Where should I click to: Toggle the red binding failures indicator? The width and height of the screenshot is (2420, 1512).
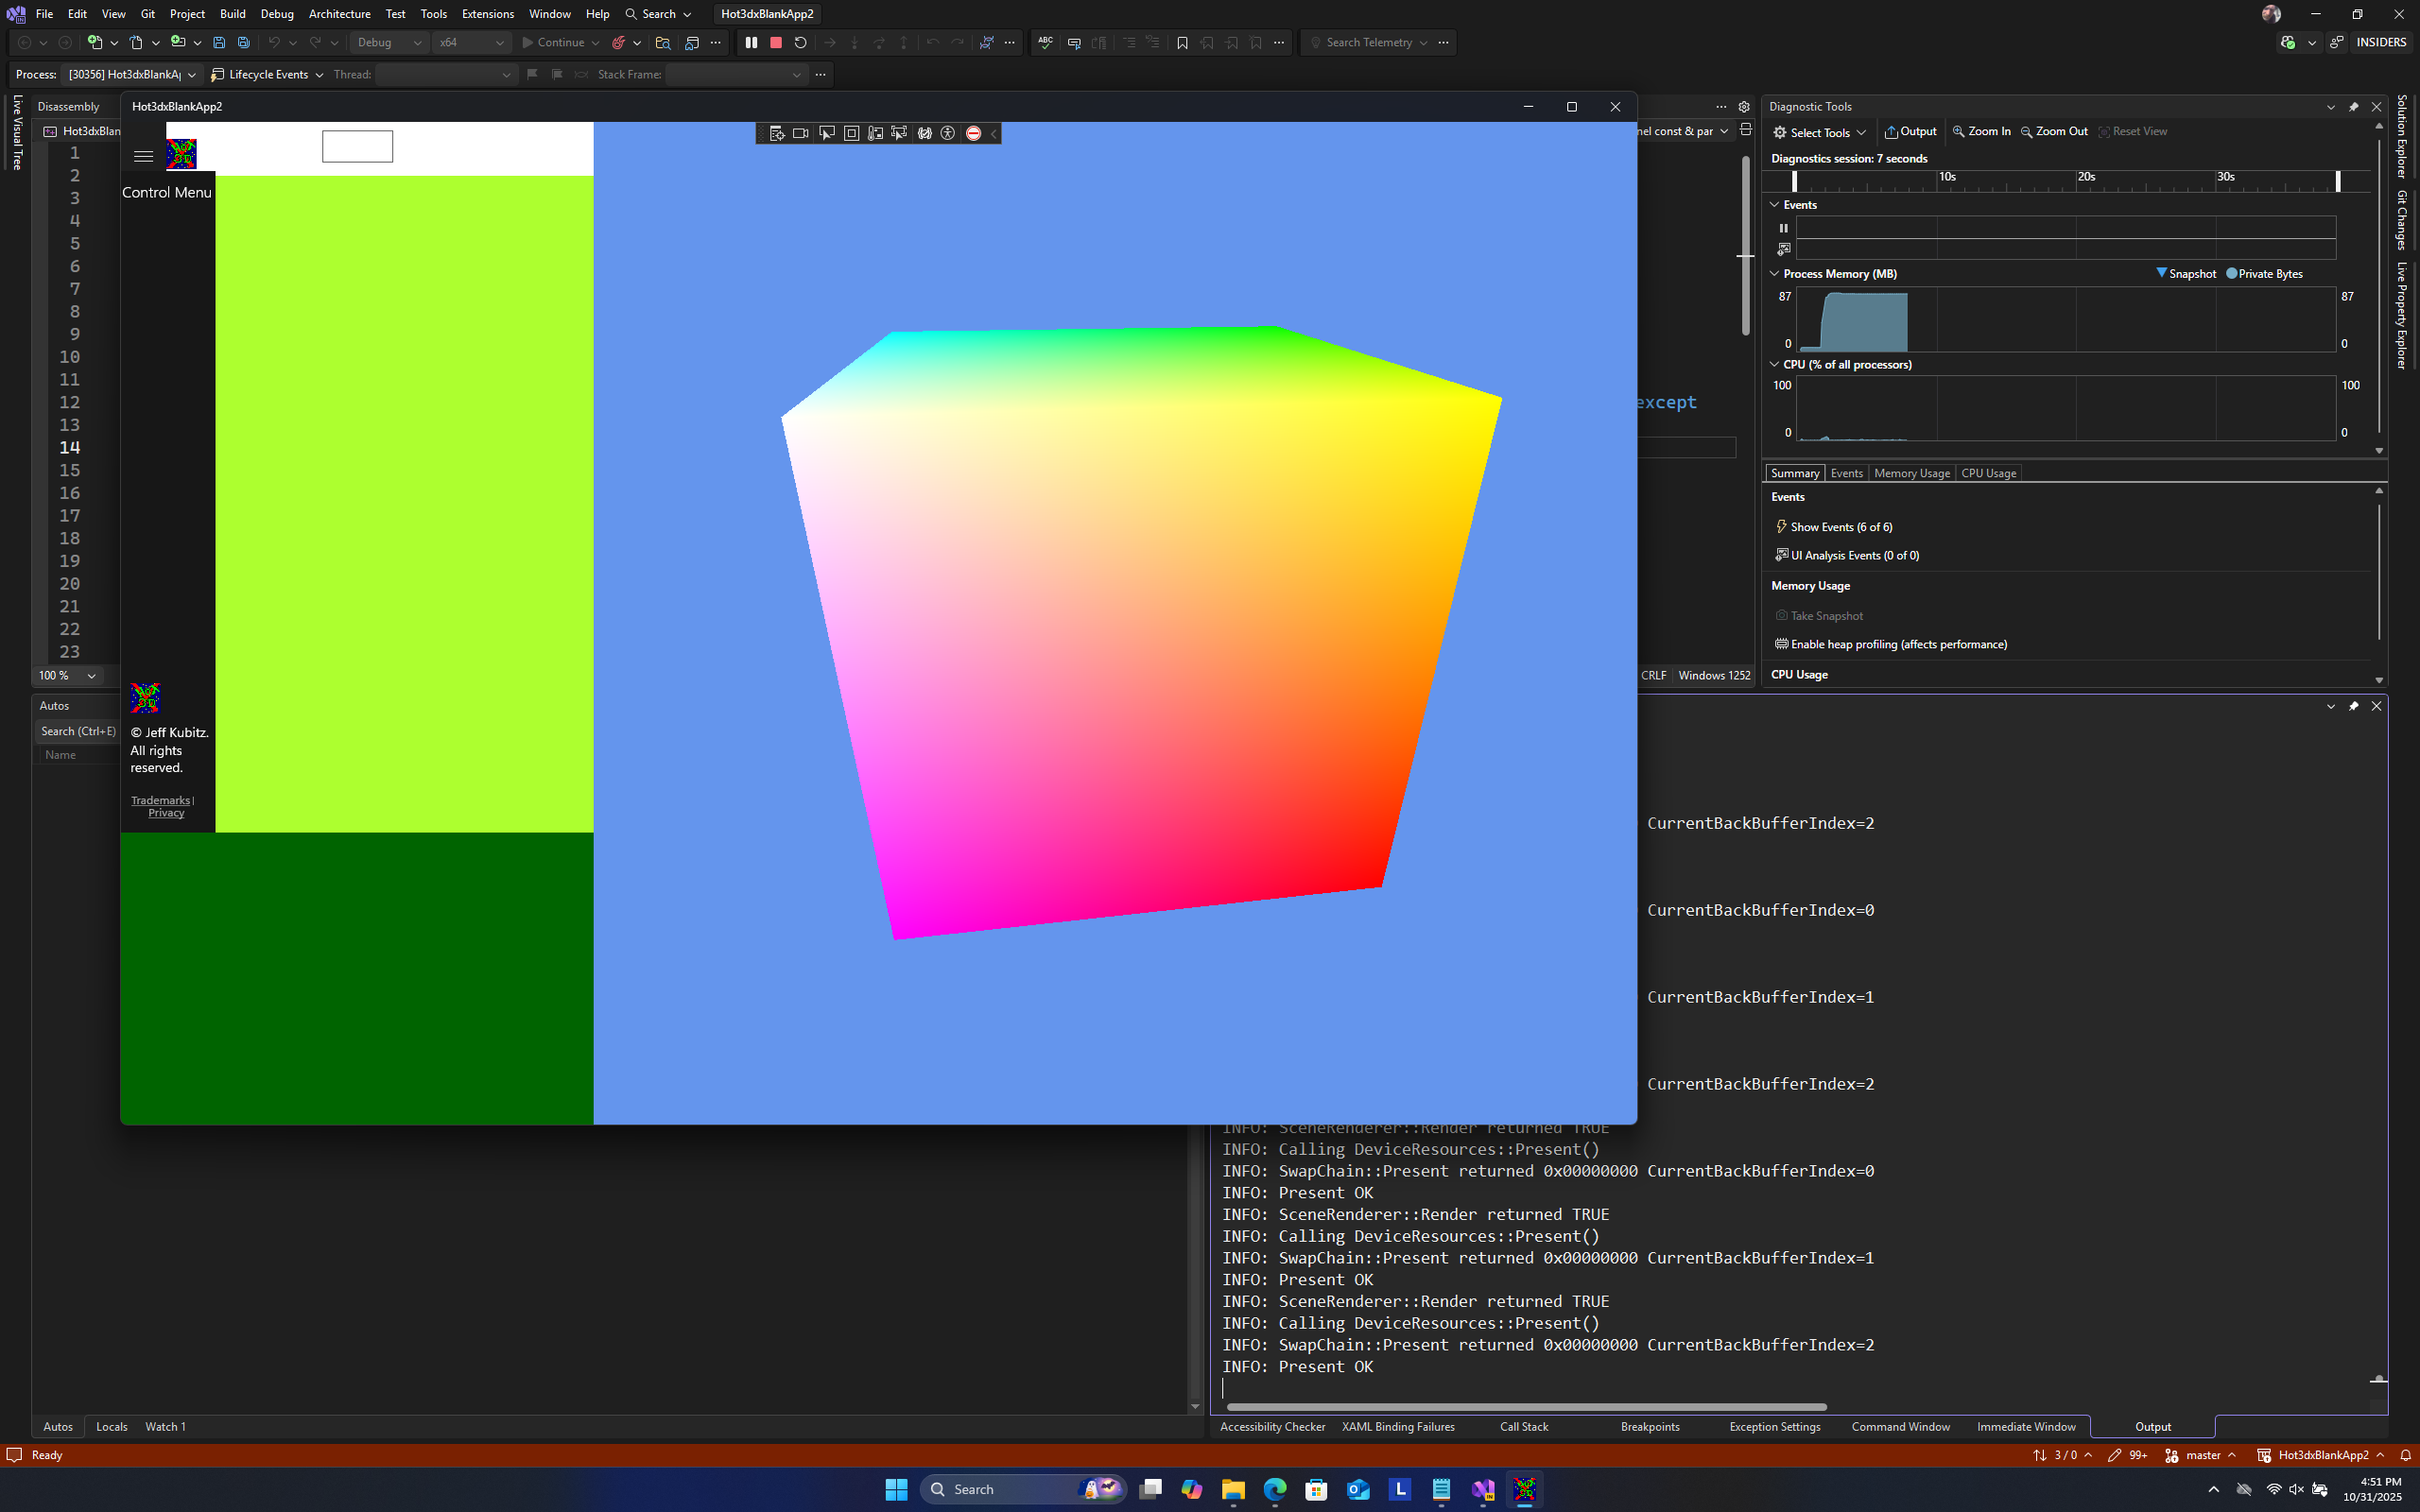pos(973,133)
